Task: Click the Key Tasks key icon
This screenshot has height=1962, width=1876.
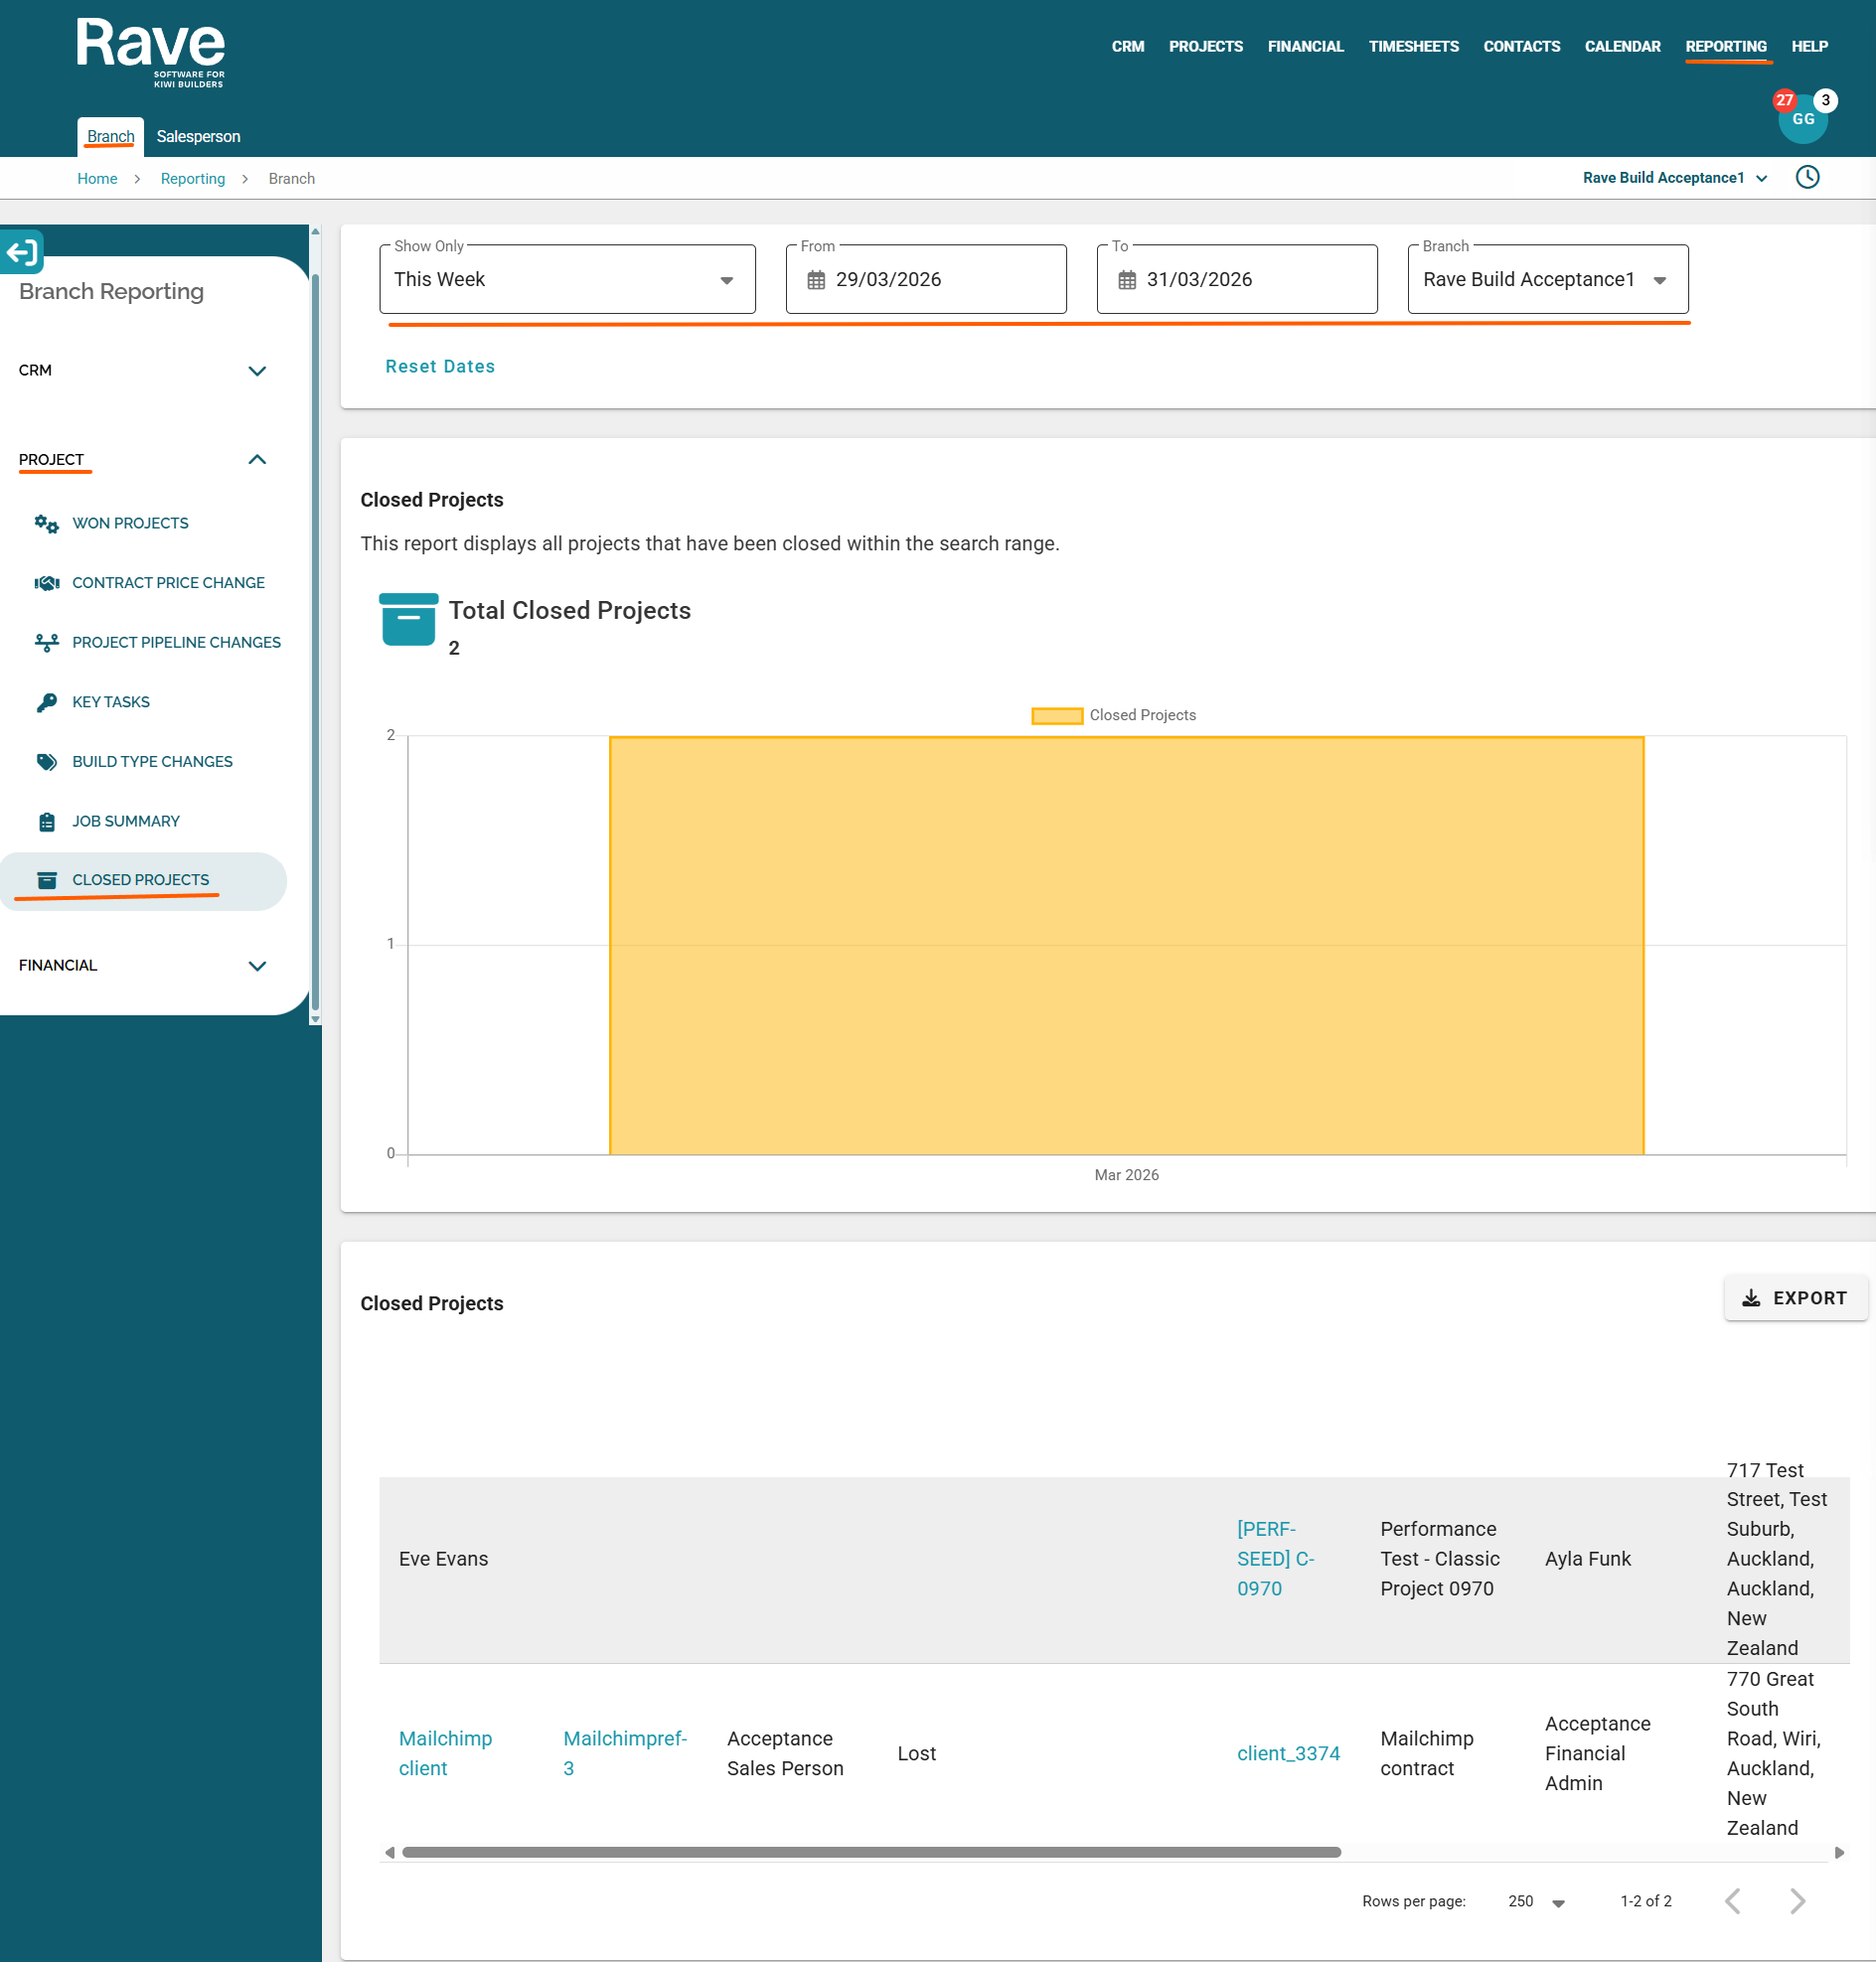Action: 46,702
